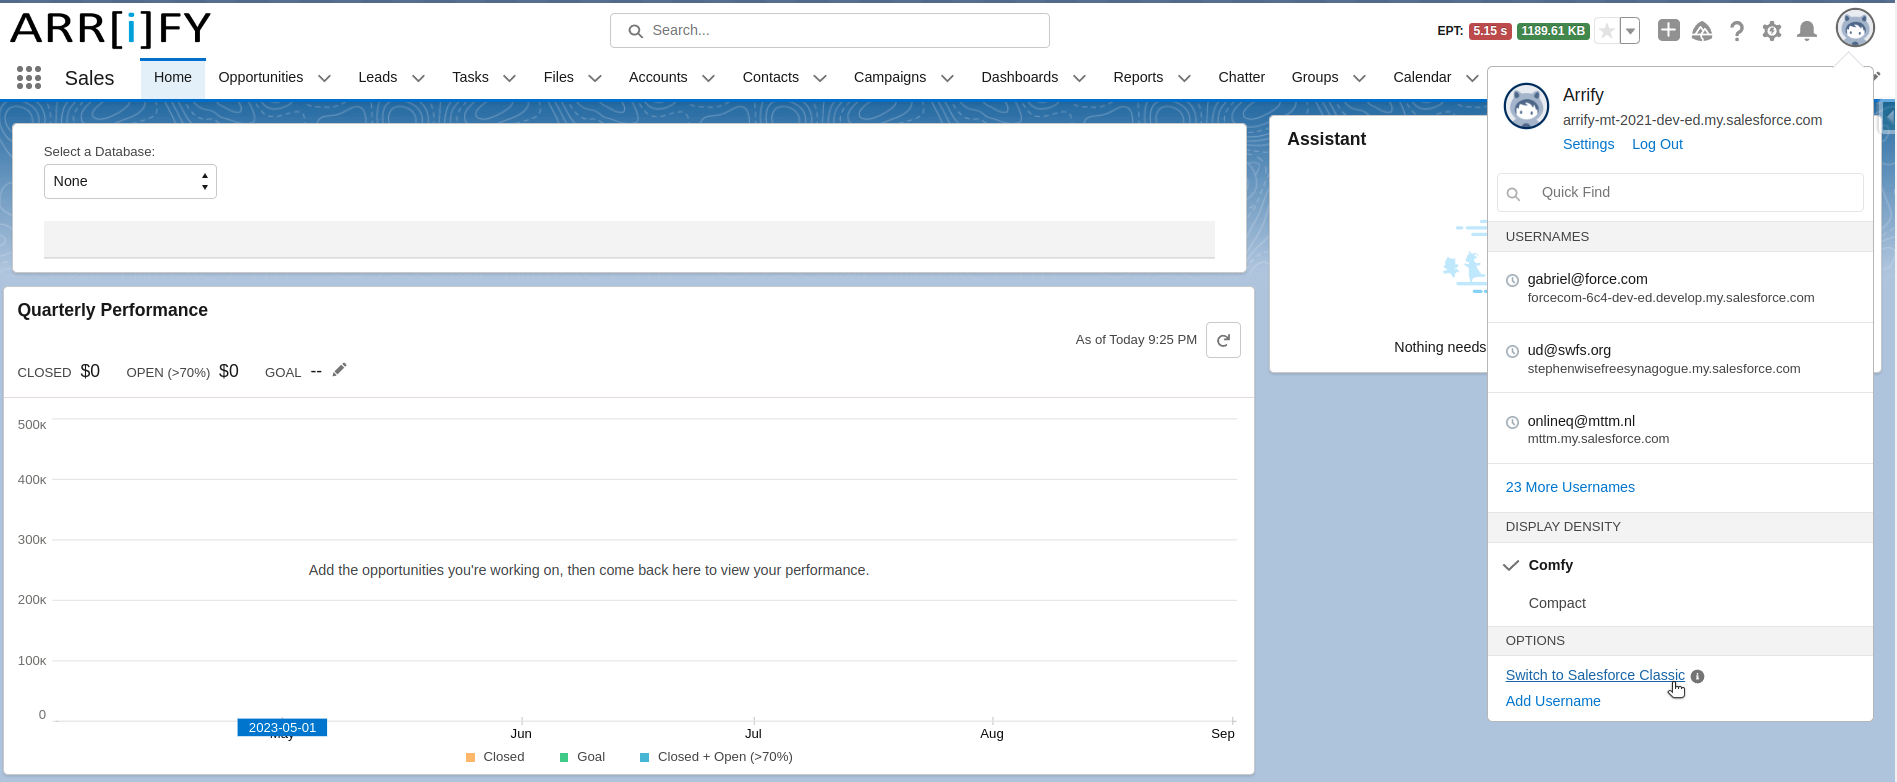Go to the Home tab
This screenshot has height=782, width=1897.
click(x=173, y=77)
